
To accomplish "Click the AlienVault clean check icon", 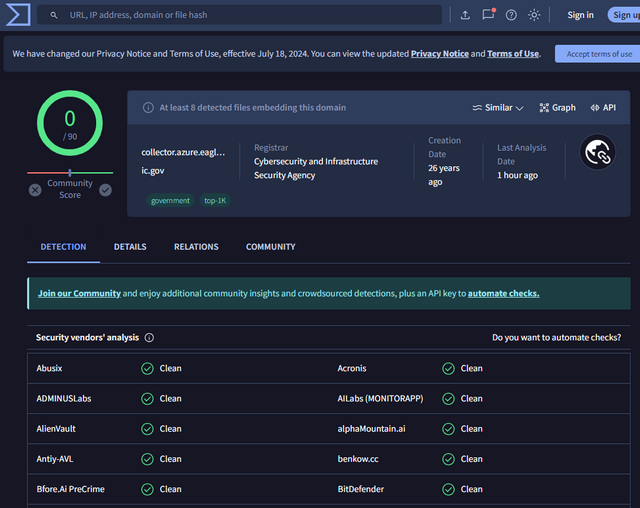I will coord(147,429).
